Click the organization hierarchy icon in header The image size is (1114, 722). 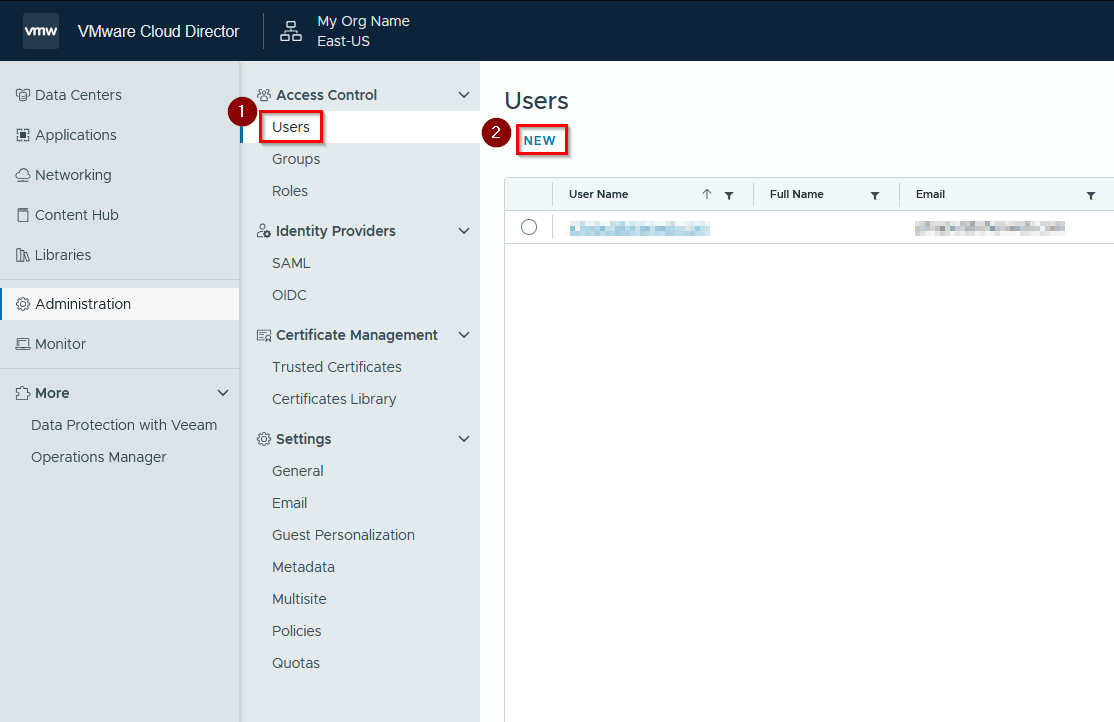click(x=291, y=31)
